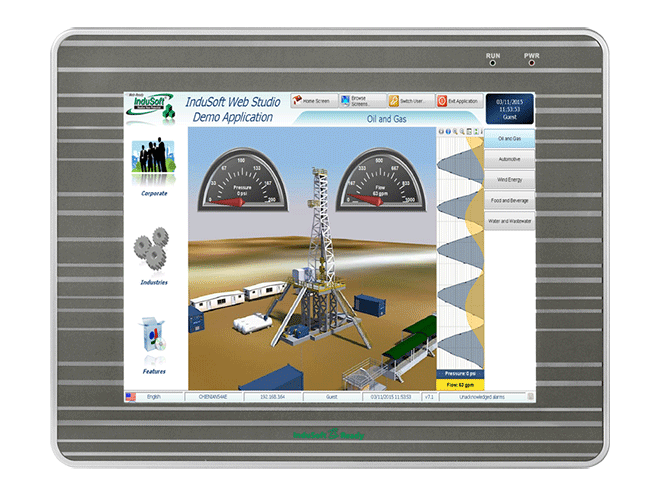Image resolution: width=661 pixels, height=496 pixels.
Task: Select the Oil and Gas industry tab
Action: [510, 139]
